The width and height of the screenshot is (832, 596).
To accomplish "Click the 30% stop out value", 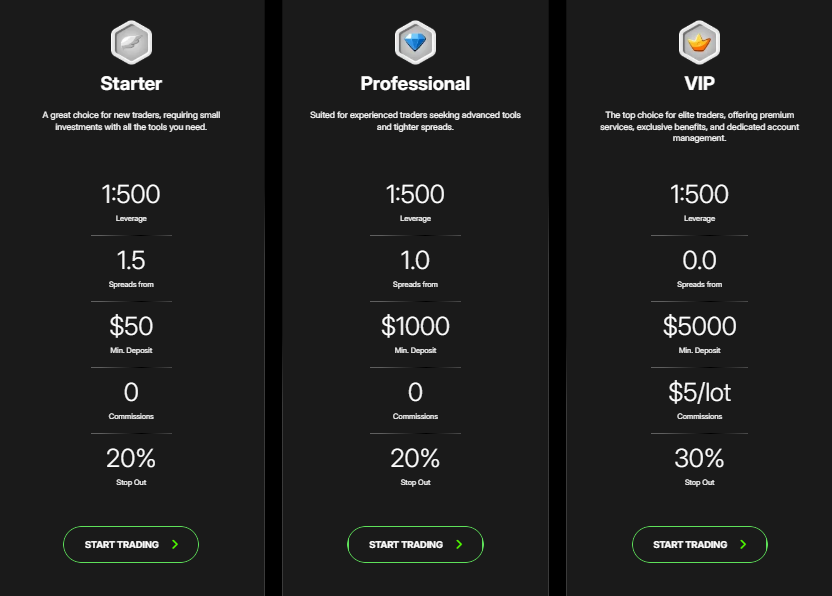I will pyautogui.click(x=699, y=458).
